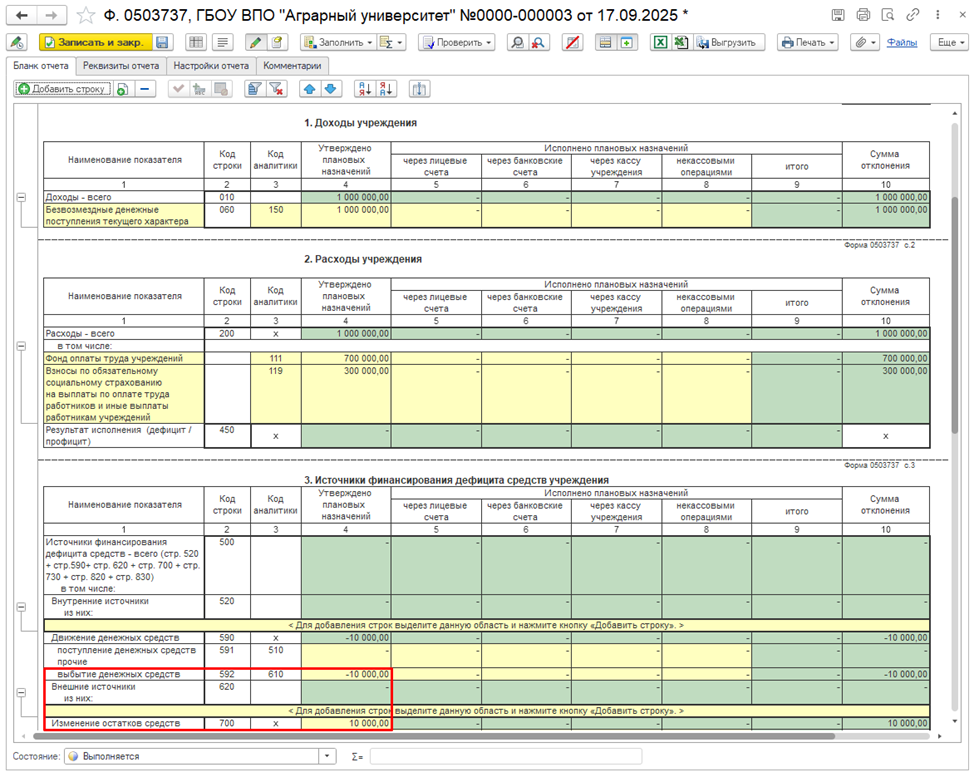Toggle the window with green plus button
This screenshot has height=777, width=974.
[x=627, y=42]
